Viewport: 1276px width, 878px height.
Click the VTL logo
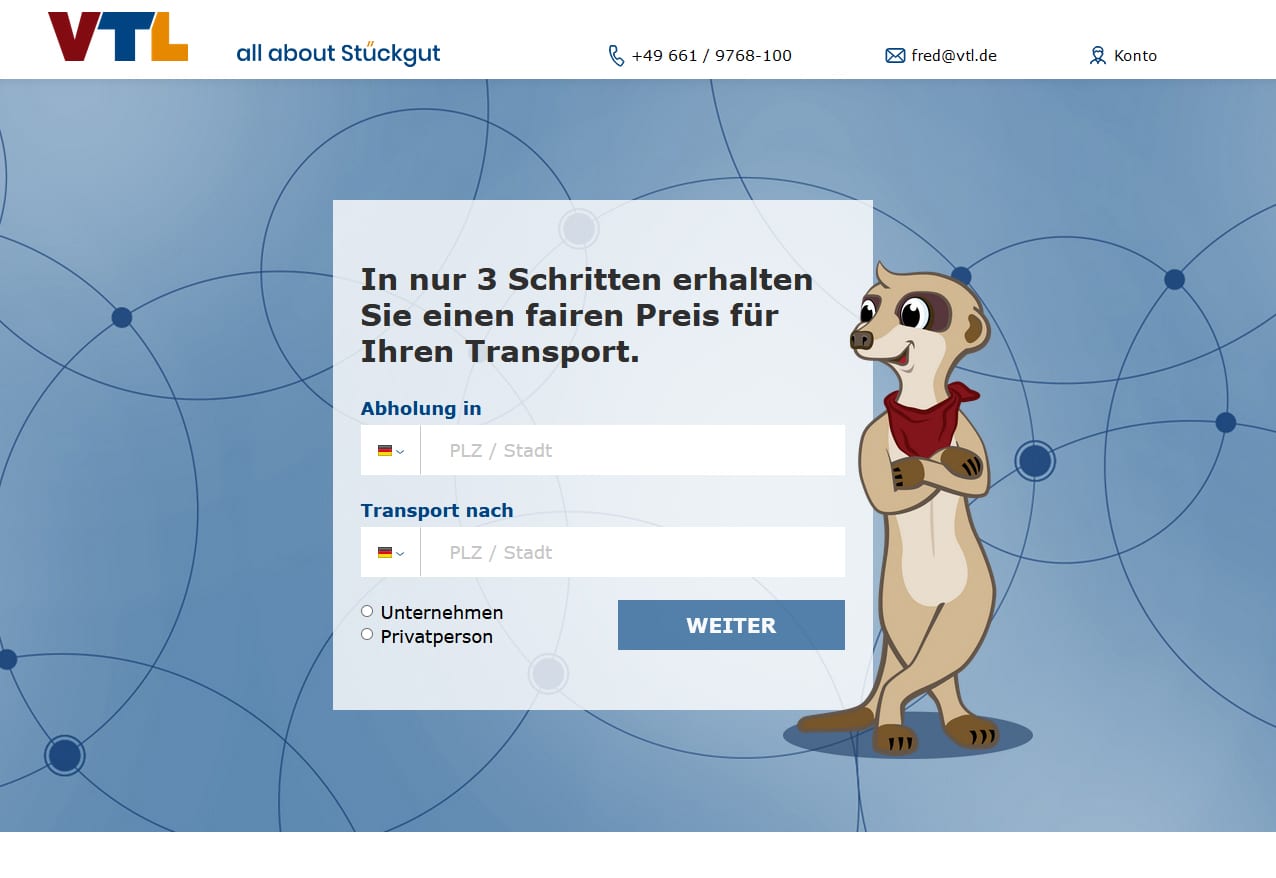point(118,37)
